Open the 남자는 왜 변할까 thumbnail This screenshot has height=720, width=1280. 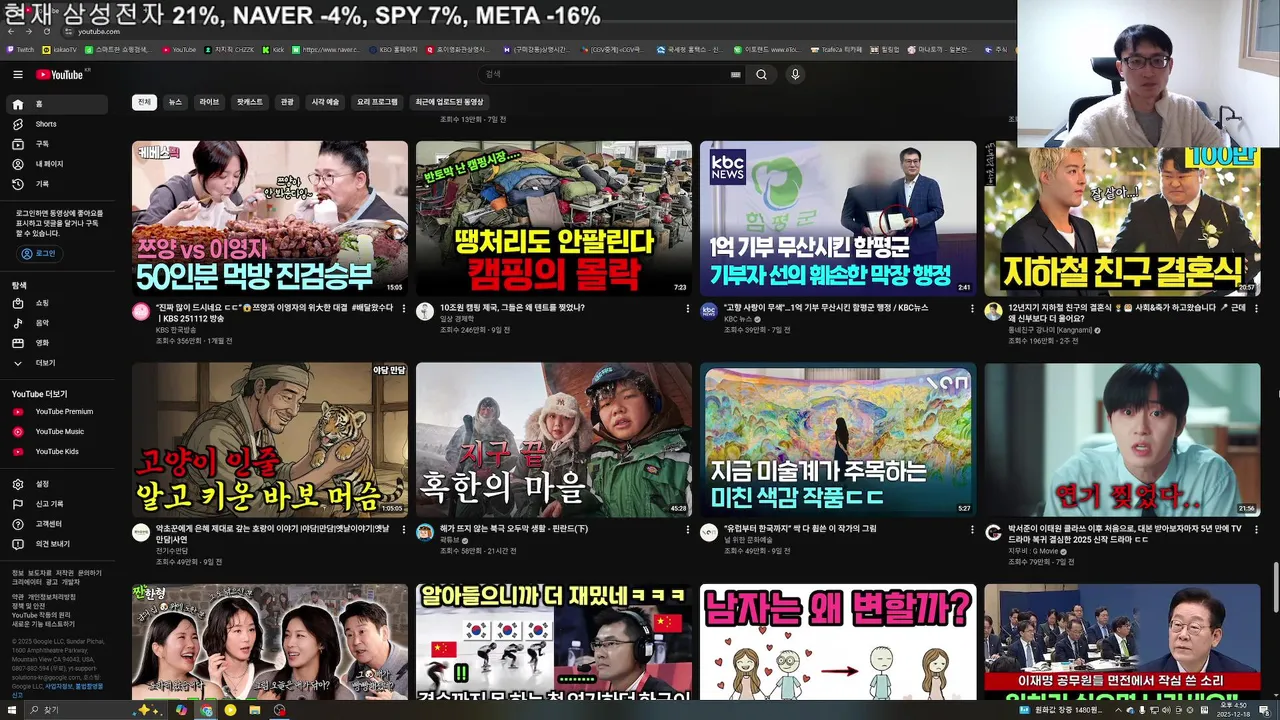838,642
